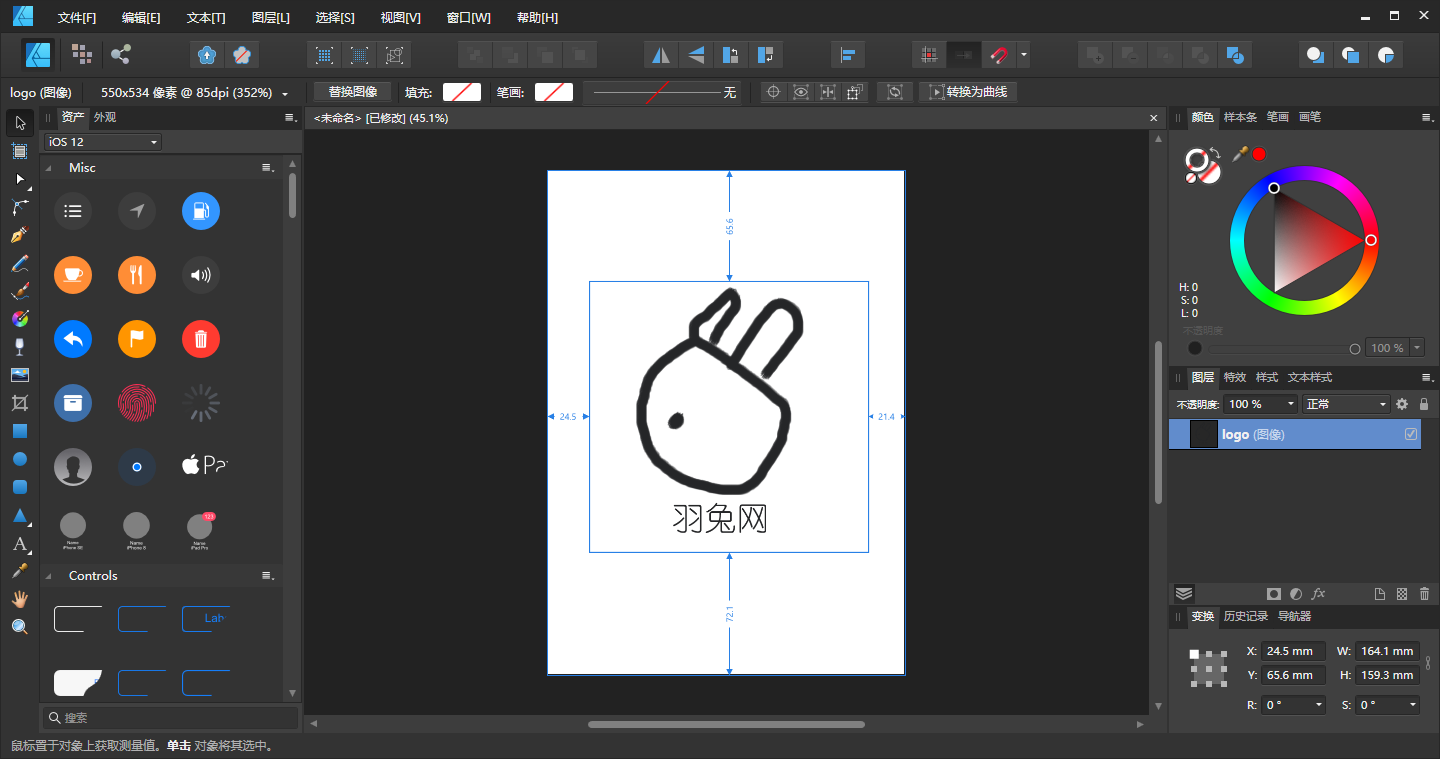Image resolution: width=1440 pixels, height=759 pixels.
Task: Click the color panel opacity slider
Action: click(1283, 348)
